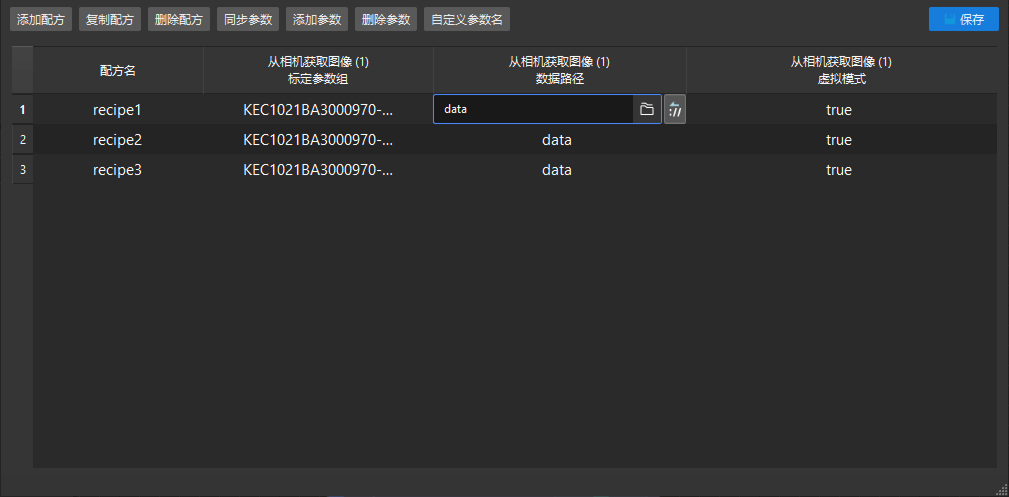The width and height of the screenshot is (1009, 497).
Task: Click the 虚拟模式 column header
Action: pyautogui.click(x=841, y=70)
